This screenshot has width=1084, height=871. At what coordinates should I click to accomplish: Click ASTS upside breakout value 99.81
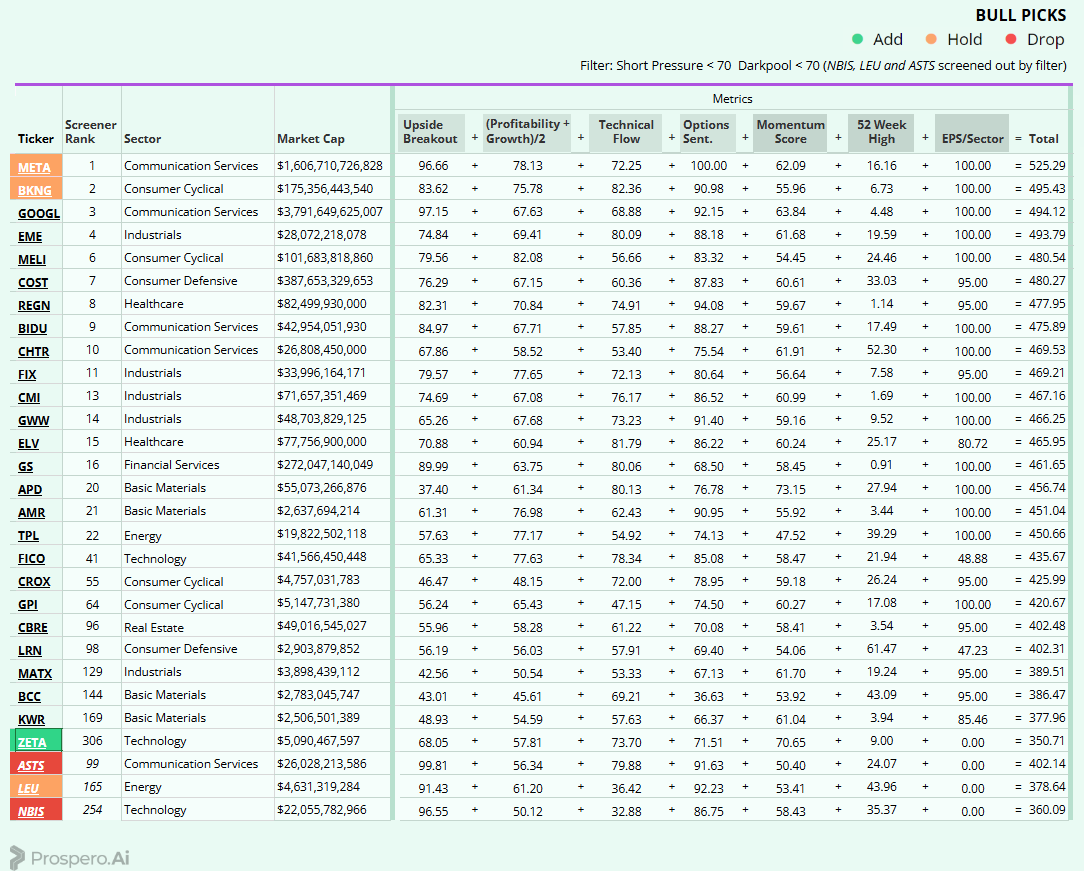tap(433, 765)
